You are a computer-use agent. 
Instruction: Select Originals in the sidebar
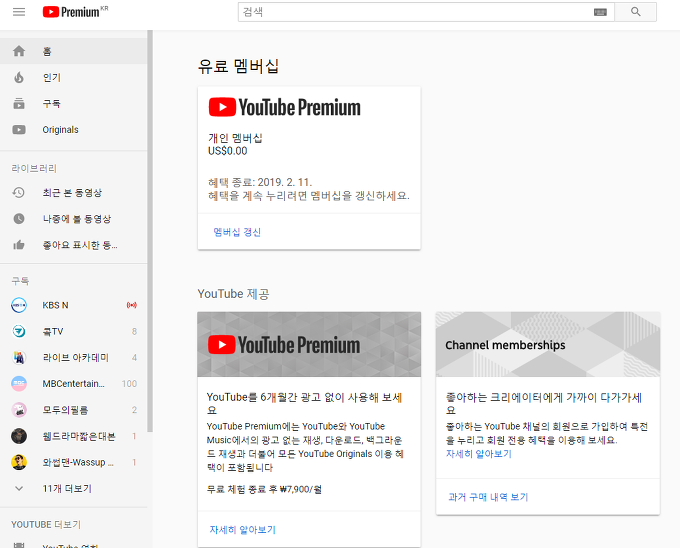(x=74, y=130)
